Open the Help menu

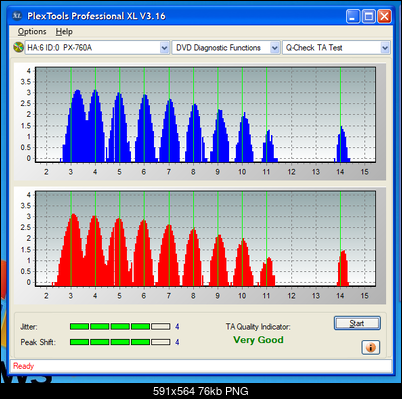click(x=64, y=32)
